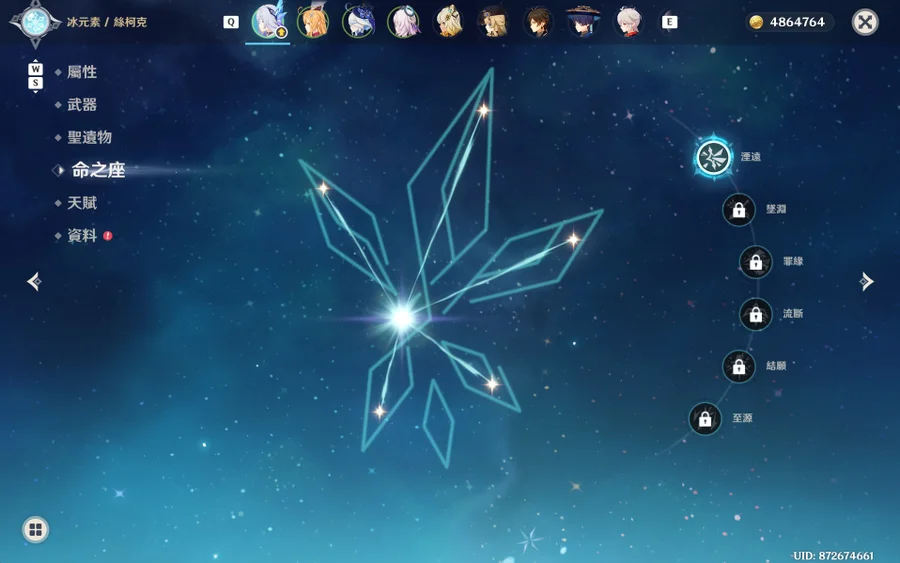Open the four-square grid menu icon
The height and width of the screenshot is (563, 900).
click(36, 529)
